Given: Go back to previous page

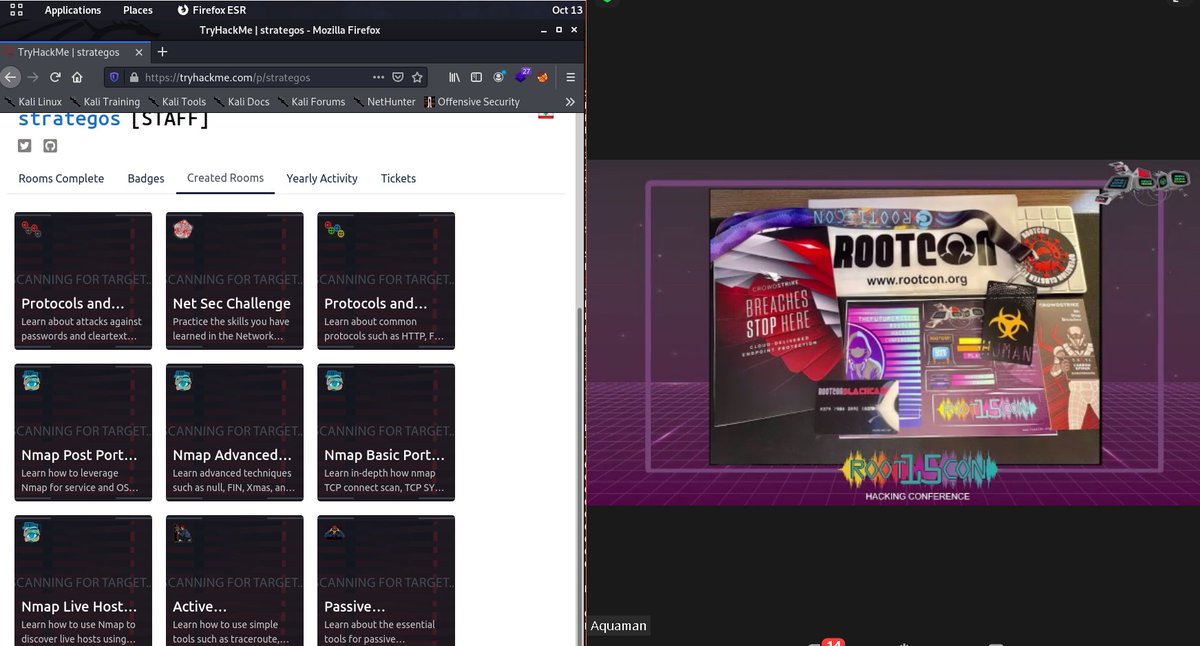Looking at the screenshot, I should click(x=11, y=77).
